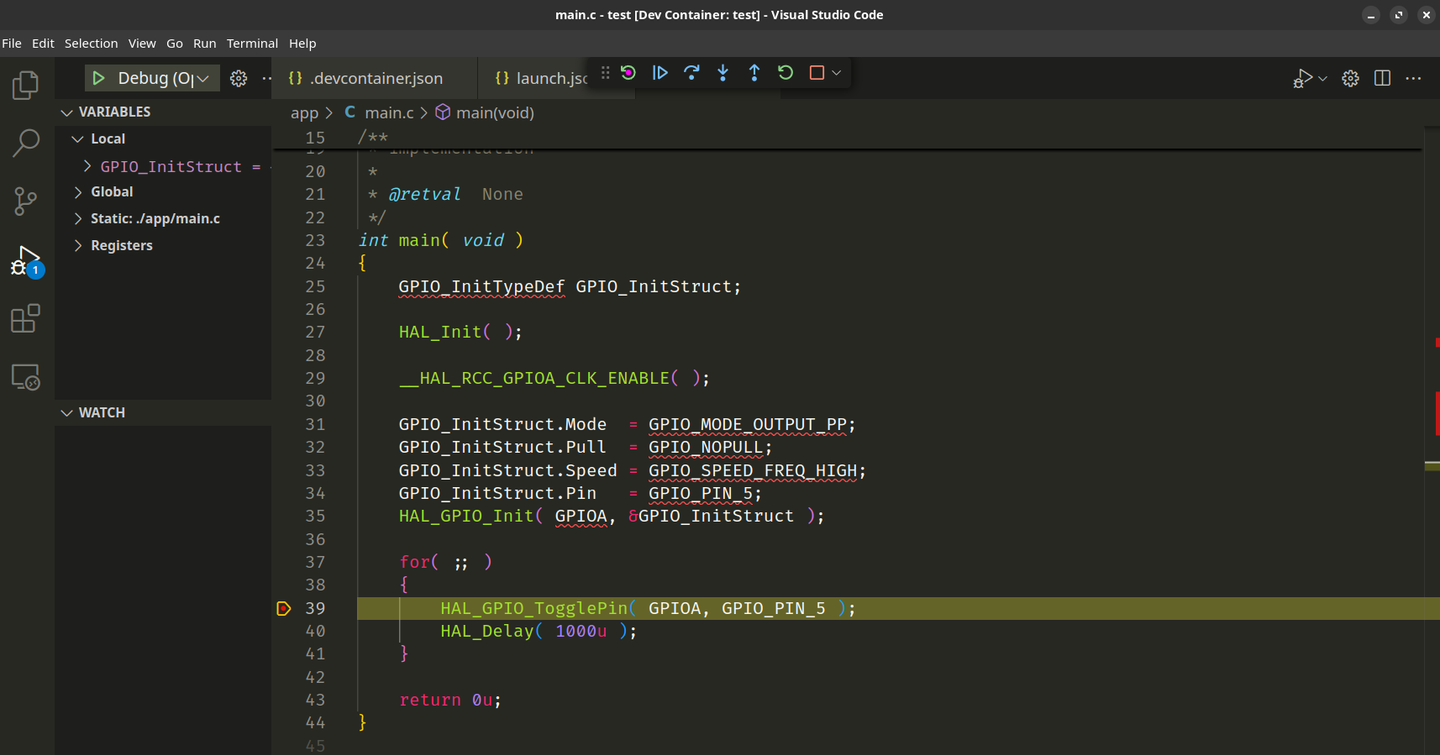Click the Step Out arrow icon

coord(754,73)
